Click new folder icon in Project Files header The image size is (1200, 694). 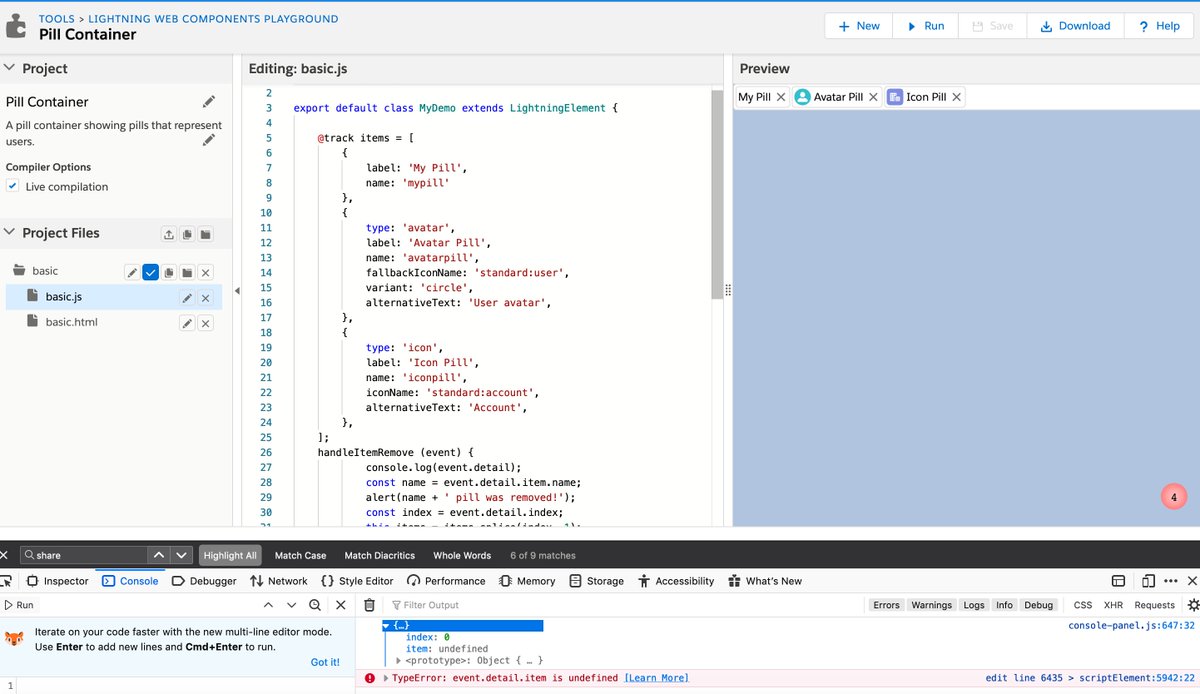pyautogui.click(x=205, y=234)
